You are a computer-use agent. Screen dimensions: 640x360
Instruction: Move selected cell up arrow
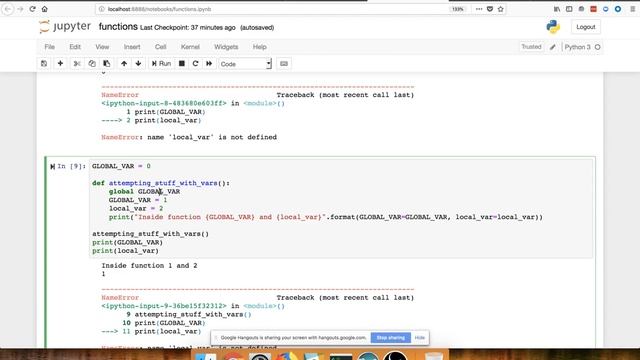pos(124,64)
